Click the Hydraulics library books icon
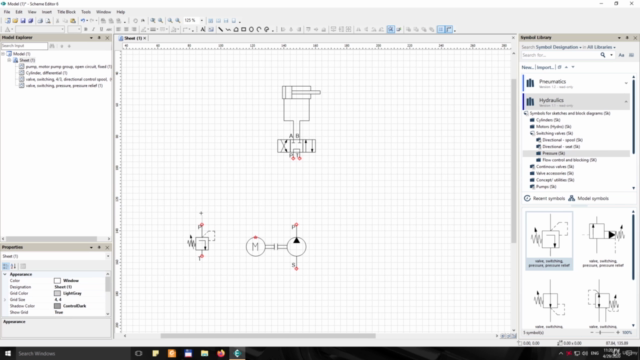The image size is (640, 360). [530, 102]
